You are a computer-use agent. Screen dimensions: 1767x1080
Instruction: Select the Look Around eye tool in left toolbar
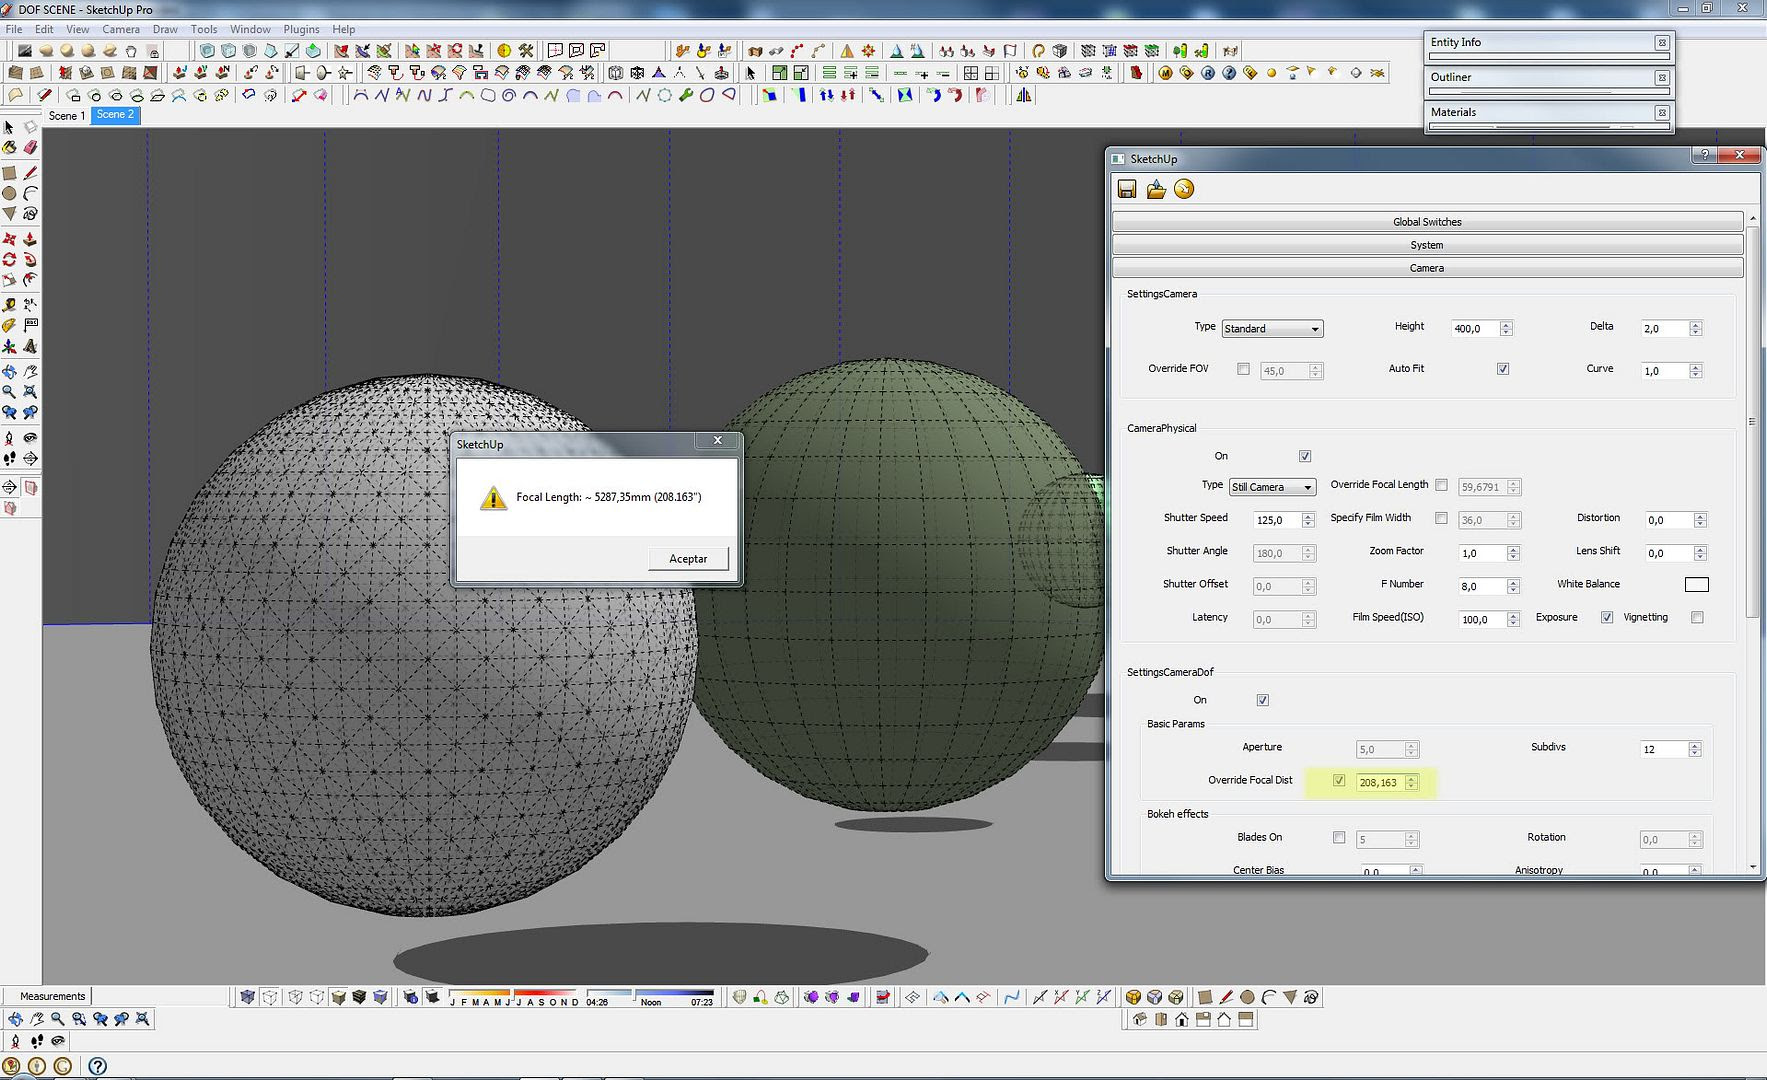(30, 437)
